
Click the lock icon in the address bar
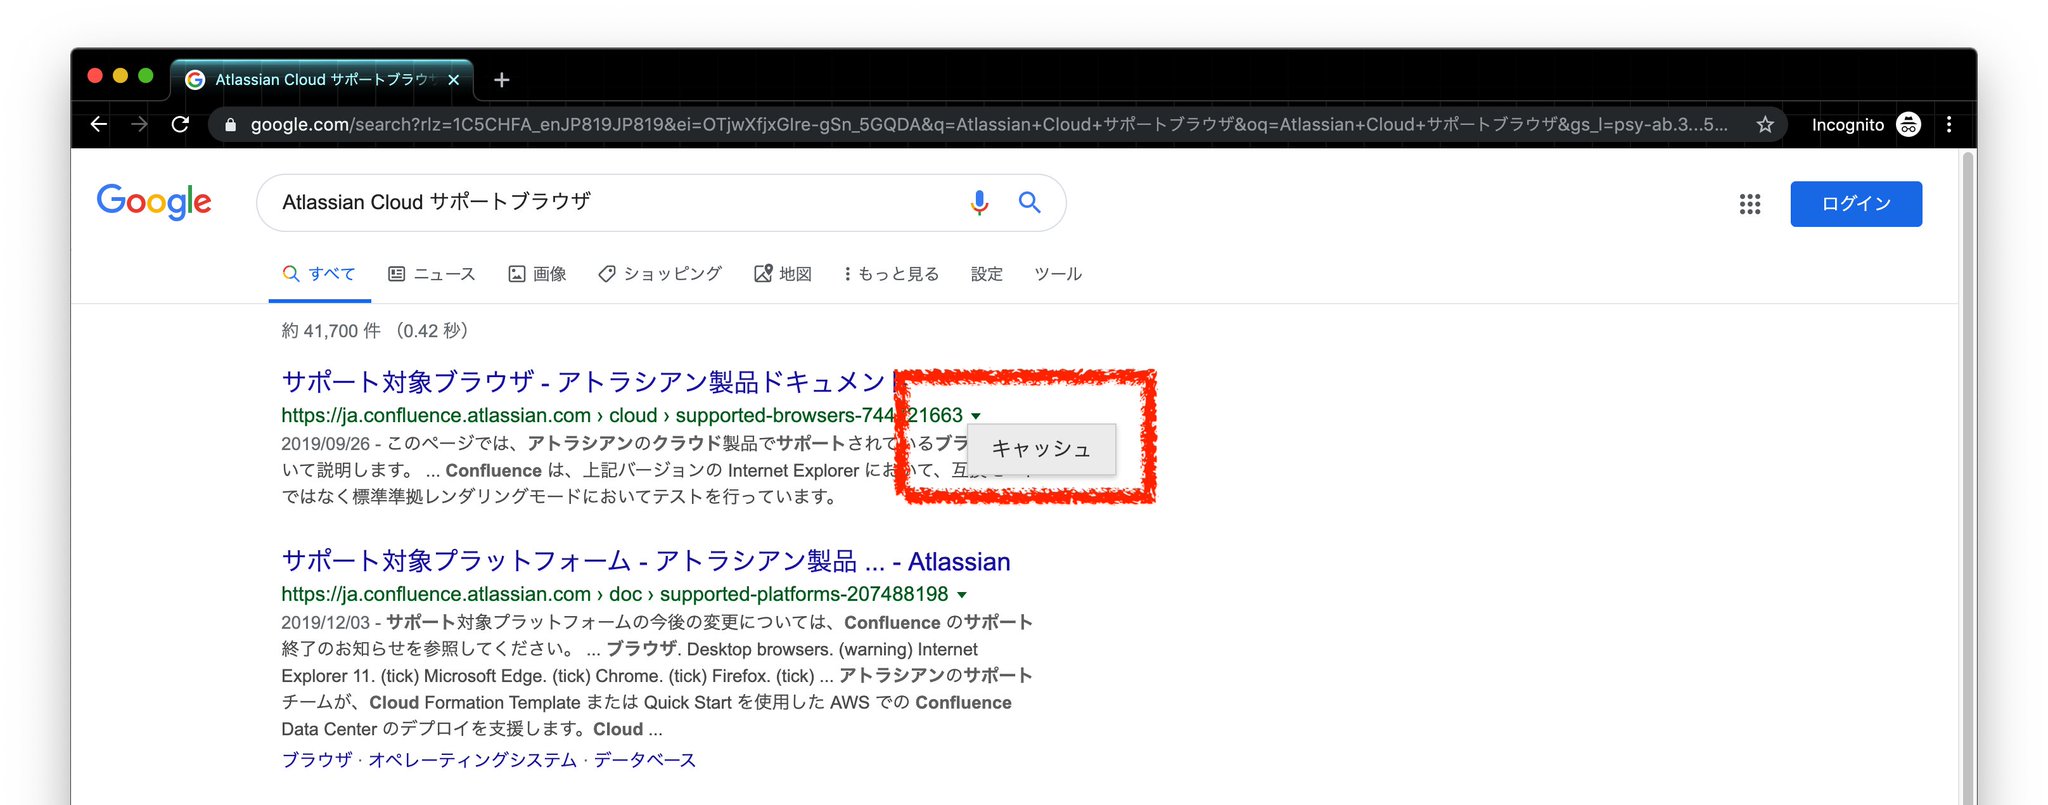[x=231, y=125]
